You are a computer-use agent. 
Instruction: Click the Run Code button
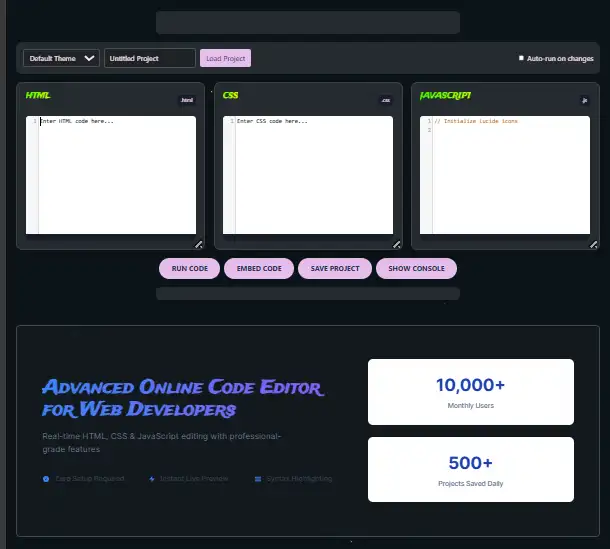189,268
